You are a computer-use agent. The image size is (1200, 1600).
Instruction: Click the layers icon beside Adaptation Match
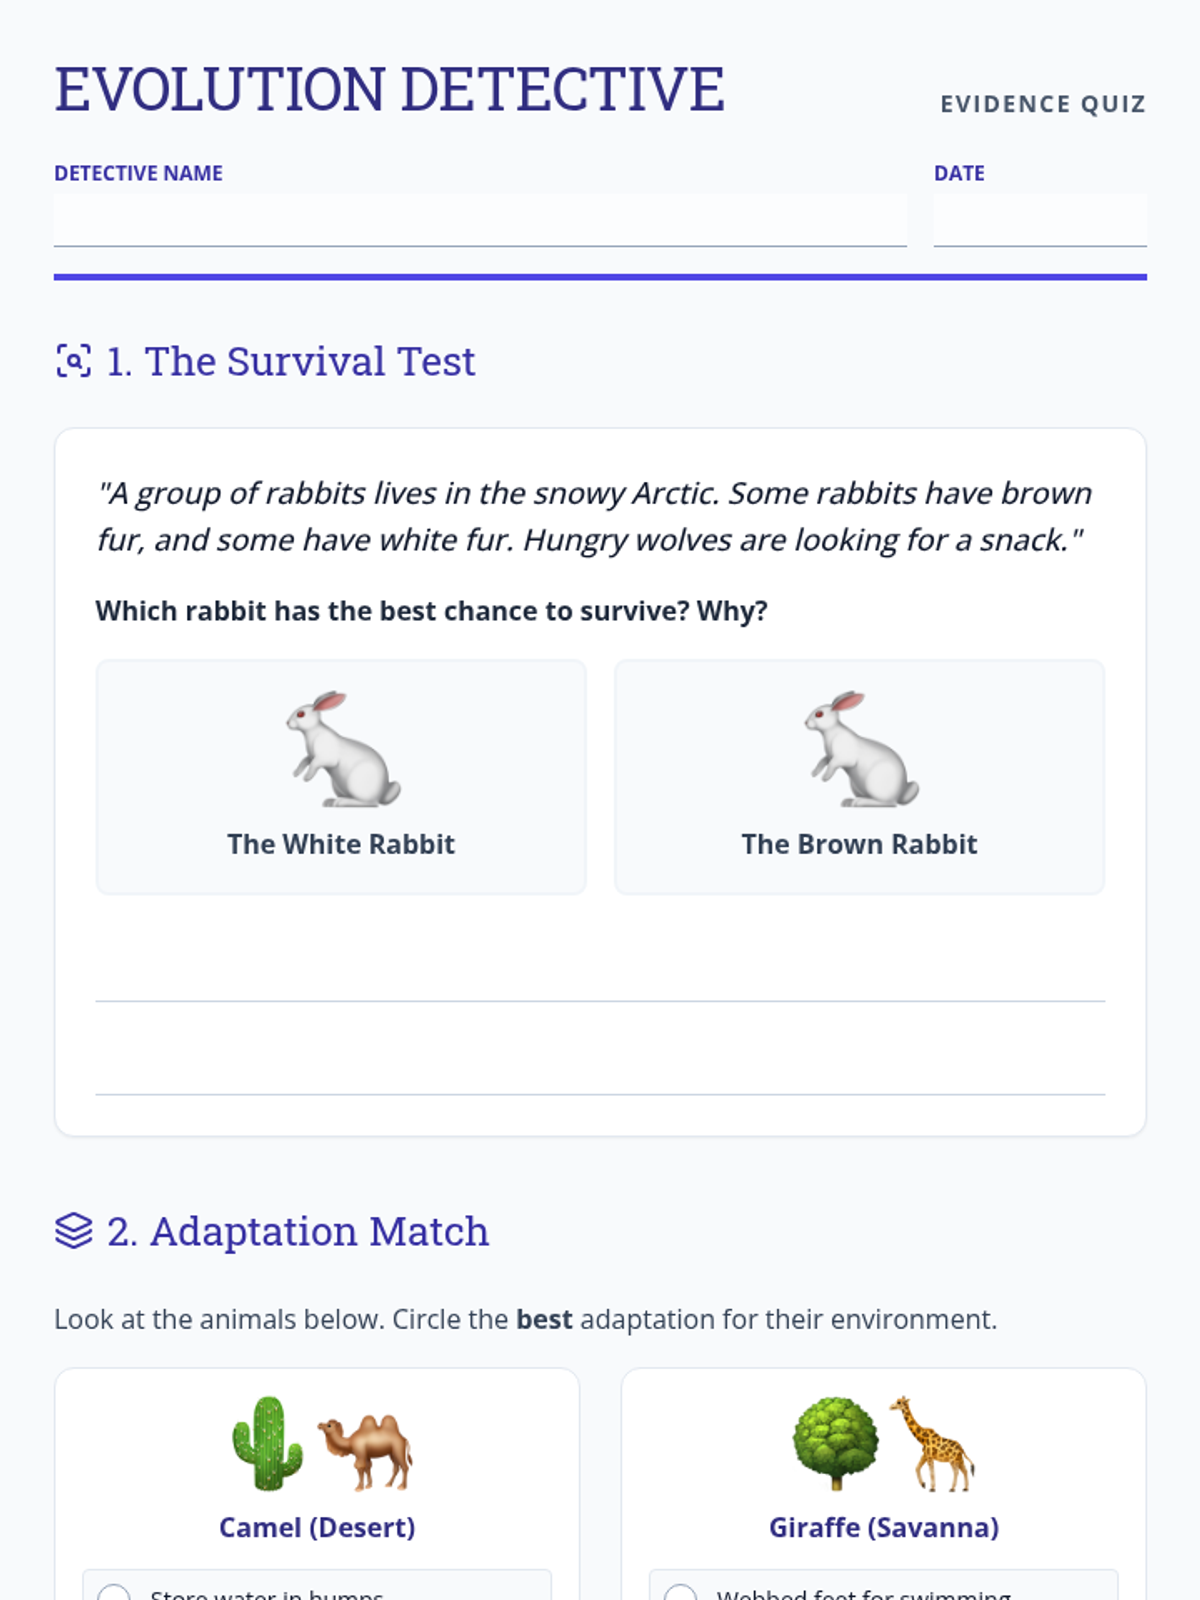tap(73, 1231)
